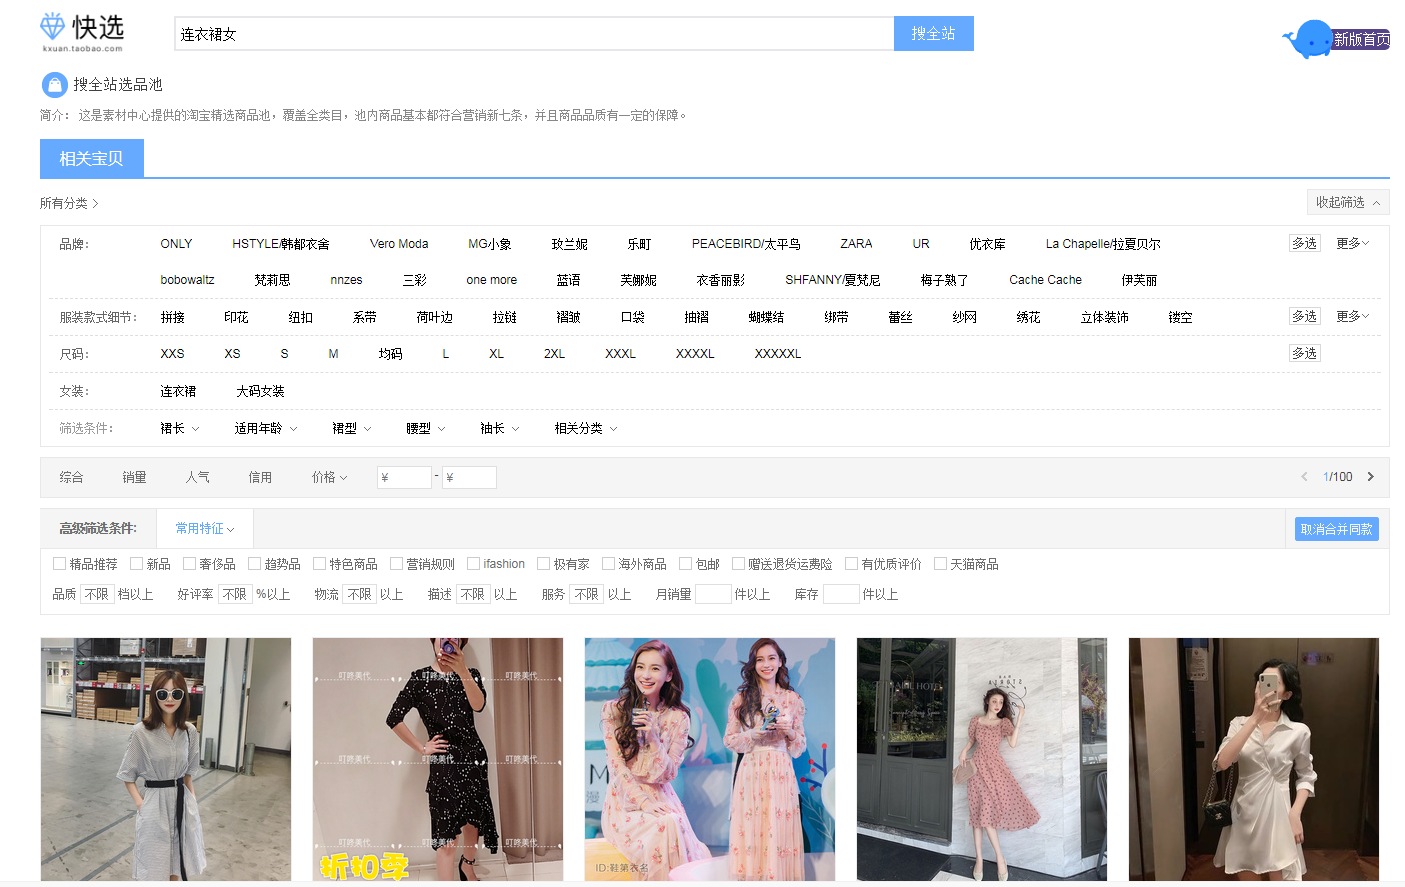Check the 赠送退货运费险 checkbox
The width and height of the screenshot is (1405, 887).
tap(738, 564)
